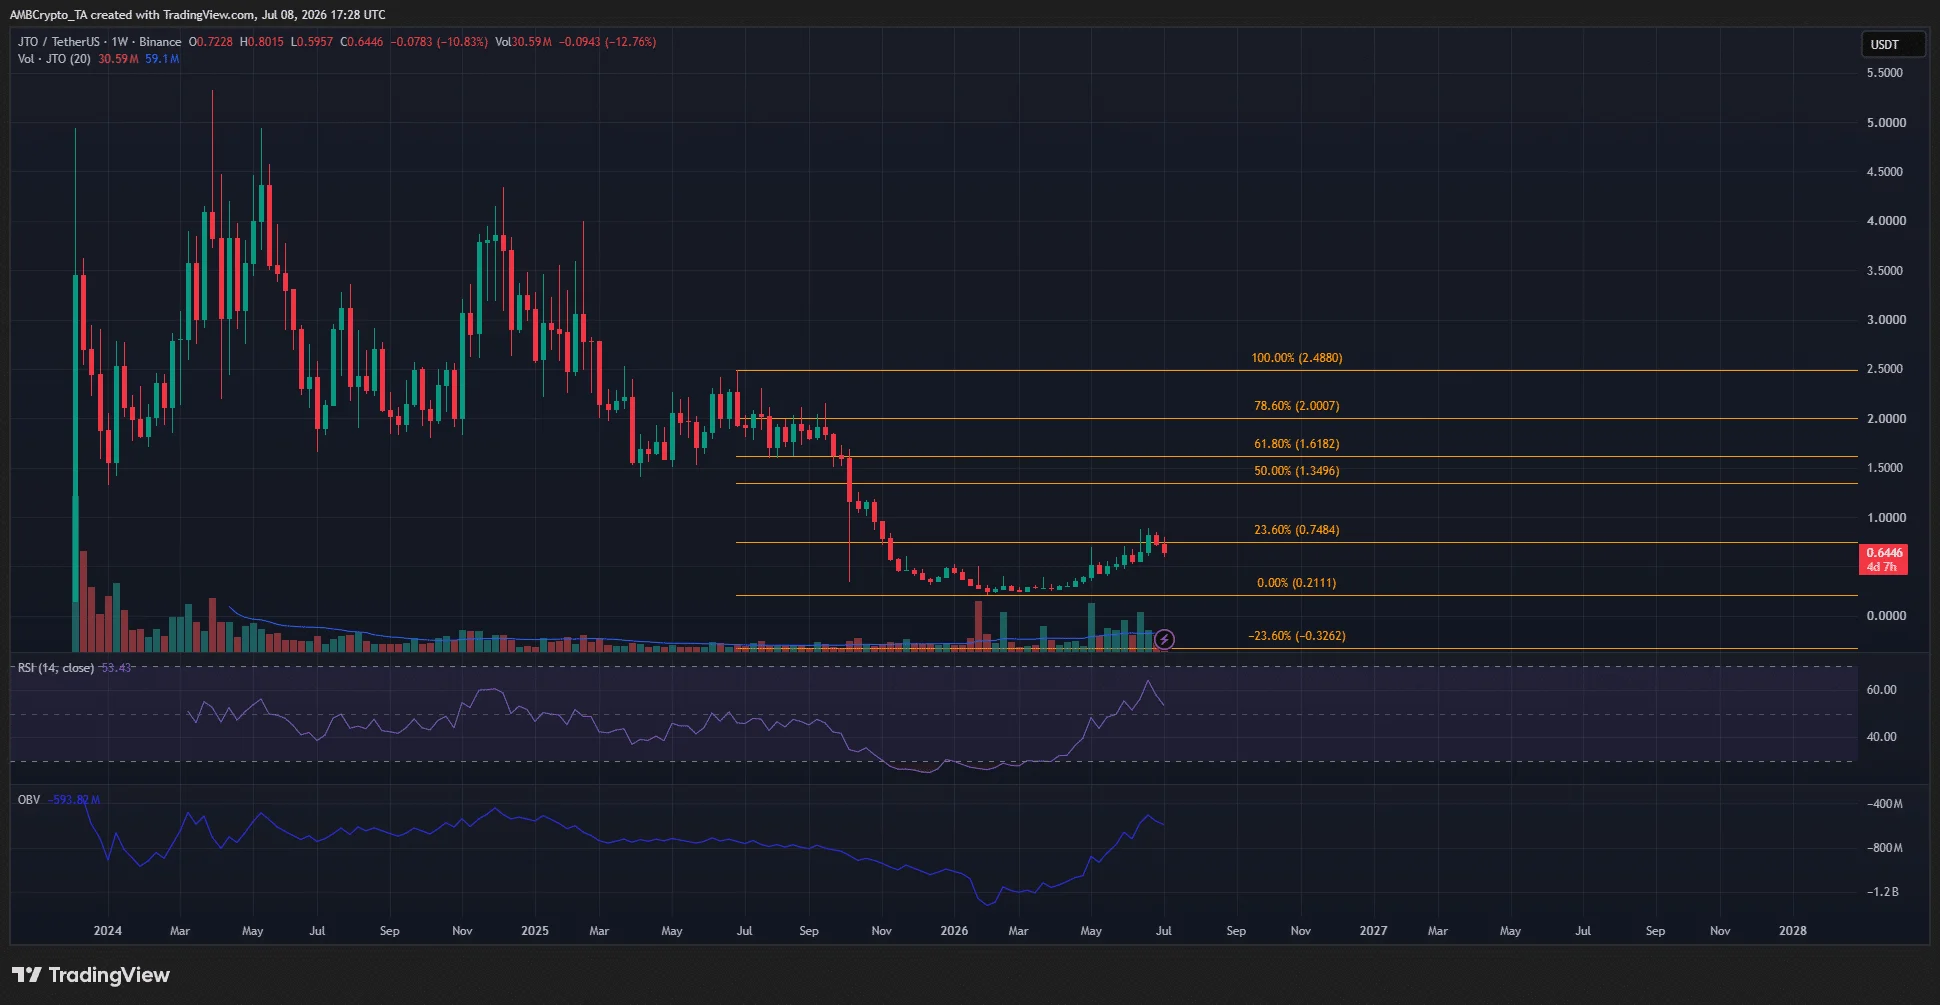Click the close value C0.6446 in header

coord(362,42)
